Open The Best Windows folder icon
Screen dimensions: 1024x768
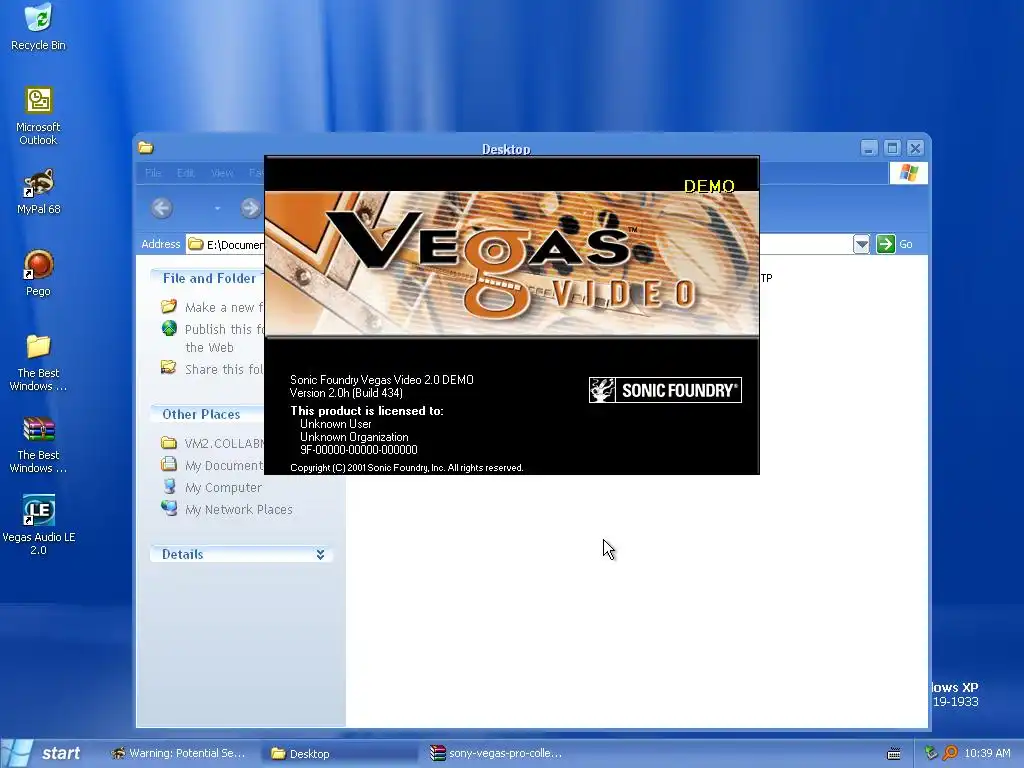tap(39, 362)
